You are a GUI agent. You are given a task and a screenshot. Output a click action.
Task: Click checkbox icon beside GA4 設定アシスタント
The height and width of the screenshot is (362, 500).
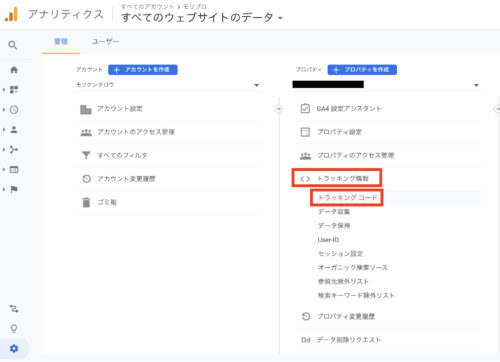pos(305,108)
